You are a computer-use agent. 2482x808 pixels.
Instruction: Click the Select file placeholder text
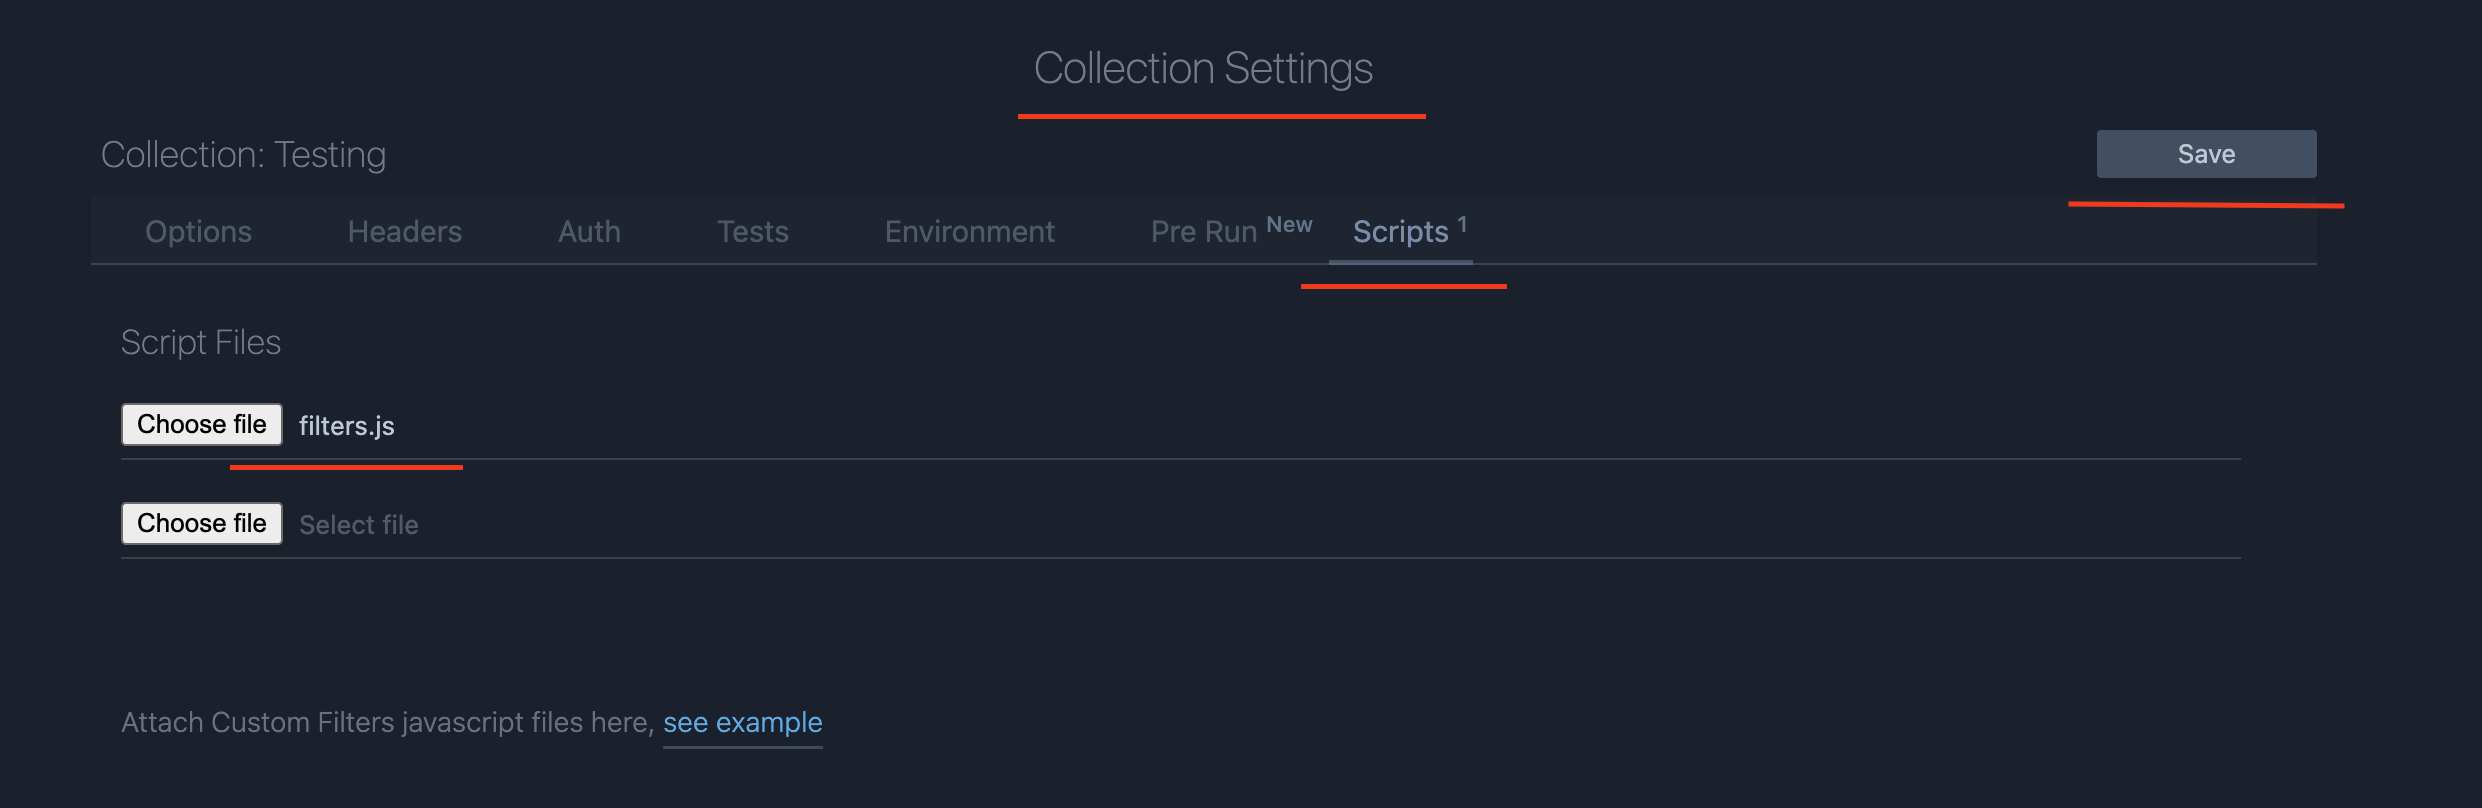tap(359, 525)
